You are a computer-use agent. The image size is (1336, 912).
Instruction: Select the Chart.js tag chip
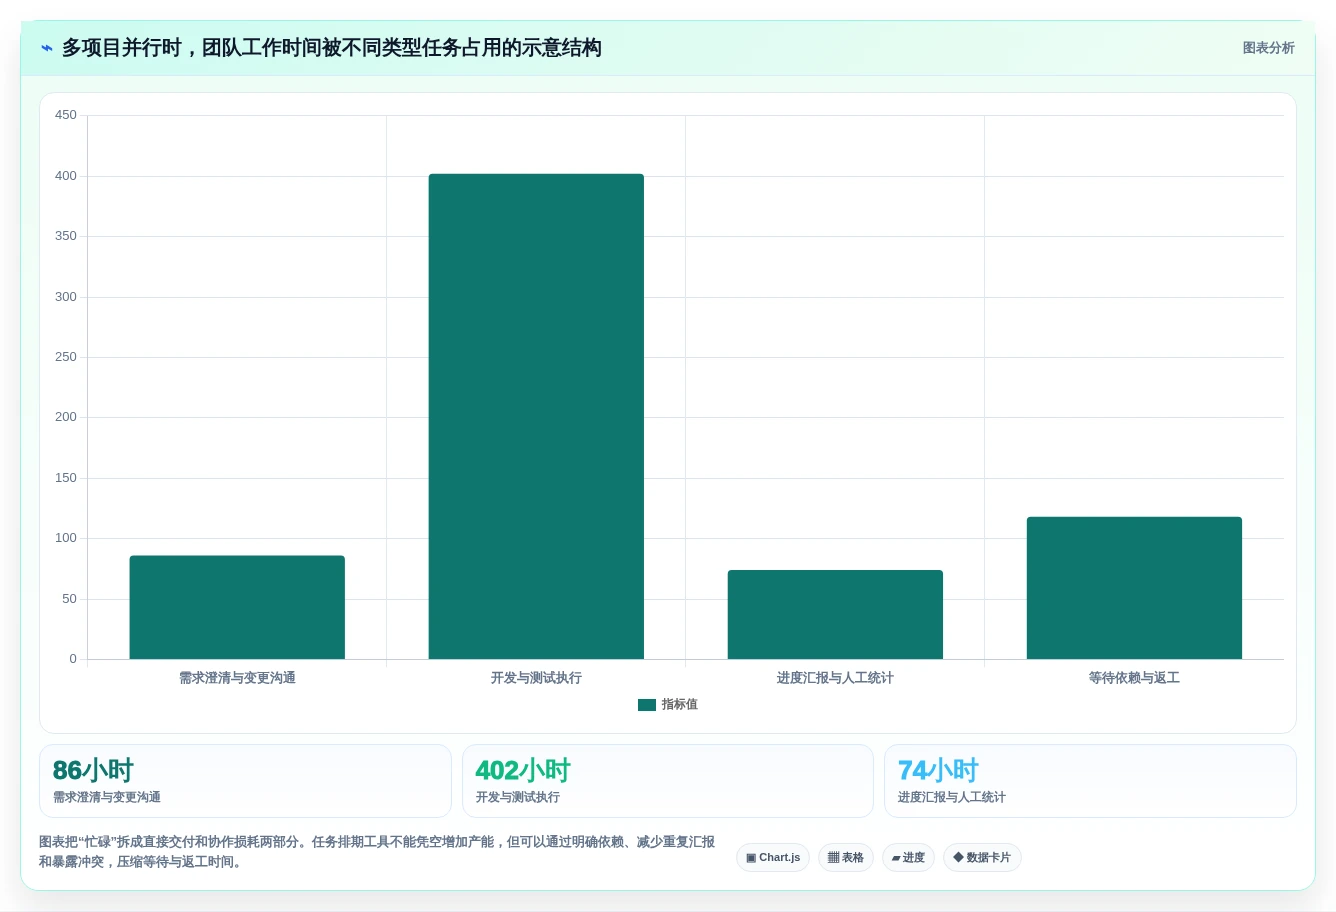click(773, 858)
